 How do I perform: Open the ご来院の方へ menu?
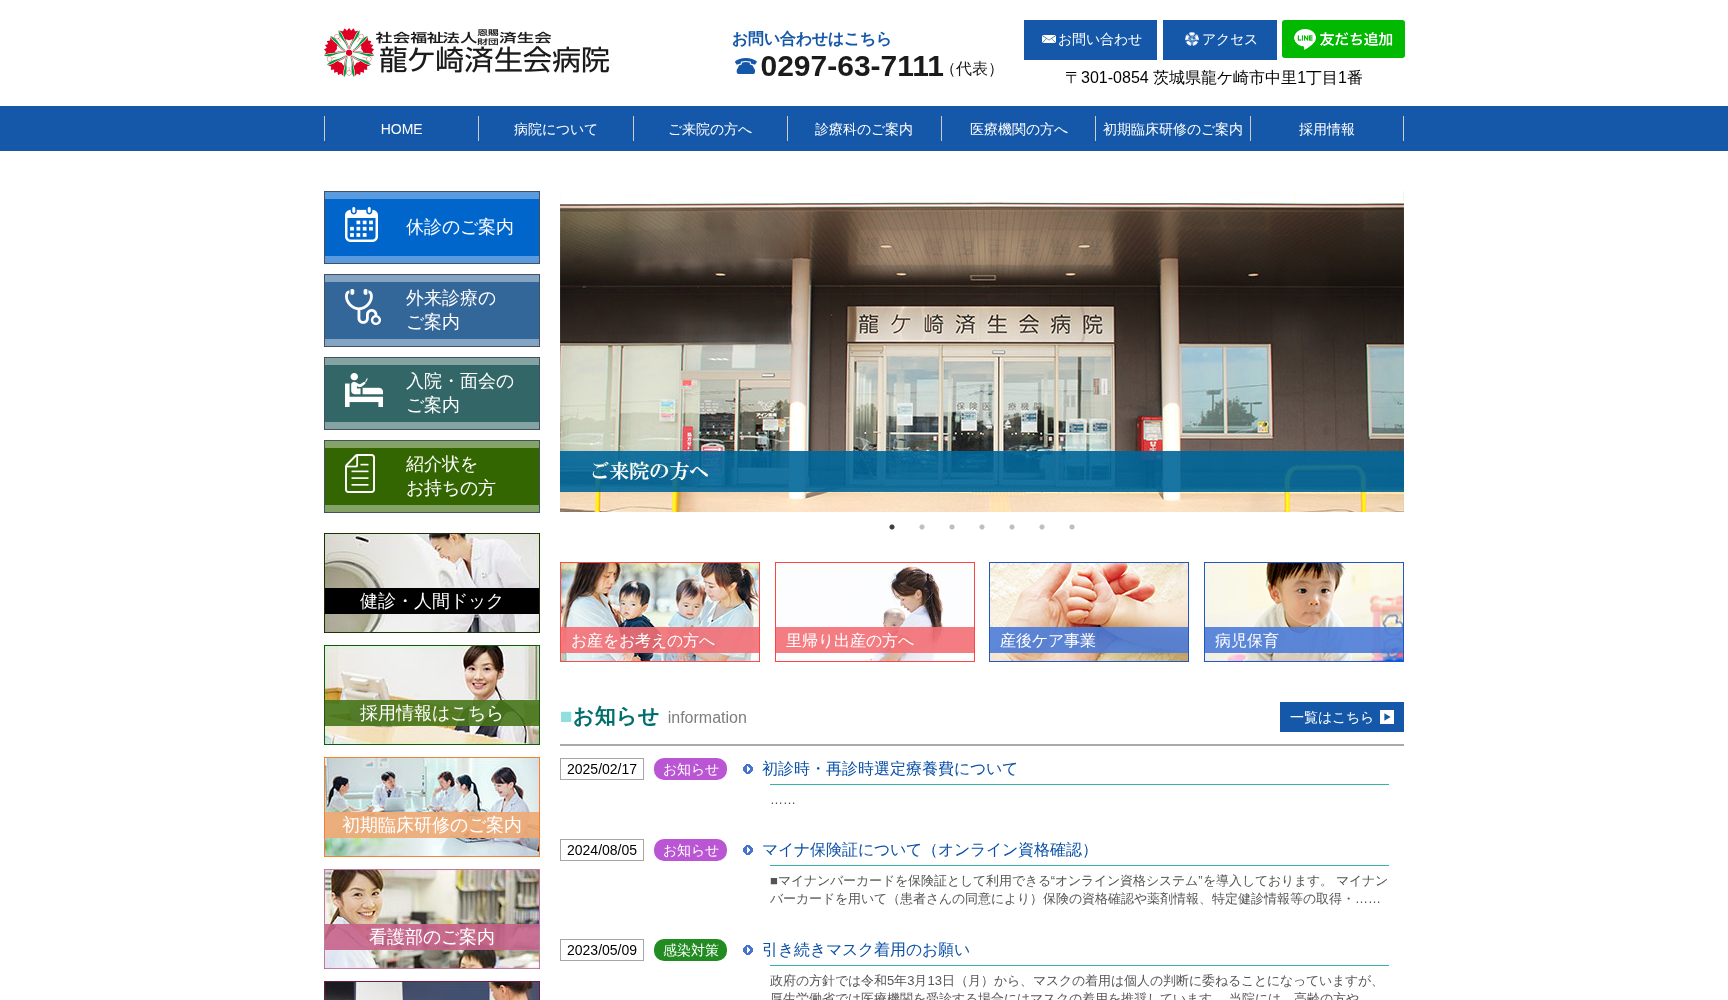click(710, 129)
